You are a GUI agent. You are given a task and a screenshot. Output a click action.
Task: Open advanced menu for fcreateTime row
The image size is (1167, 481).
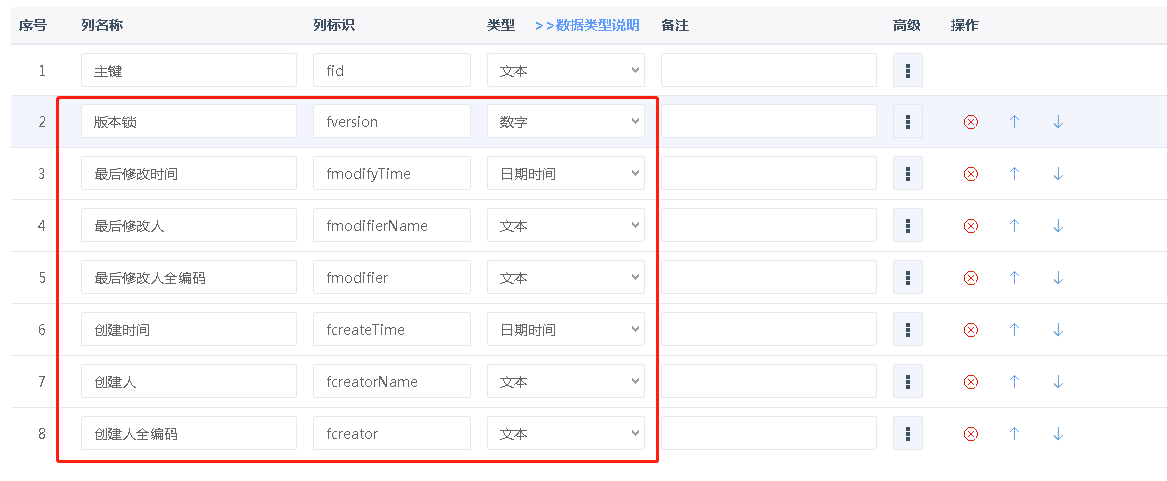pos(907,330)
